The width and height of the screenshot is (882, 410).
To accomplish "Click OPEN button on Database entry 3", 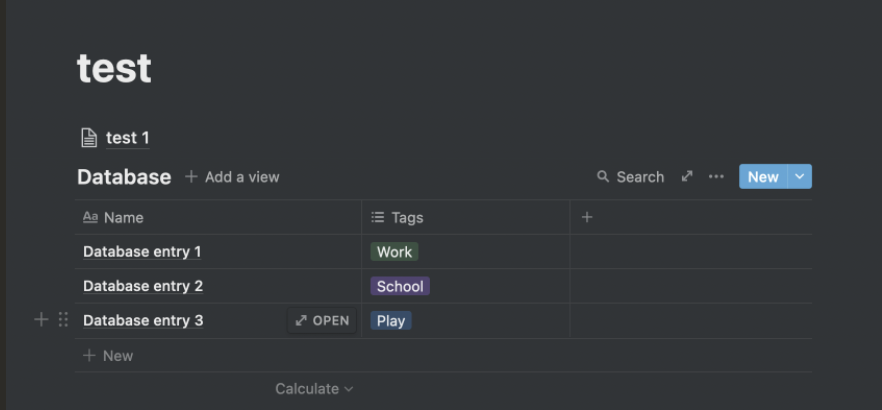I will (322, 321).
